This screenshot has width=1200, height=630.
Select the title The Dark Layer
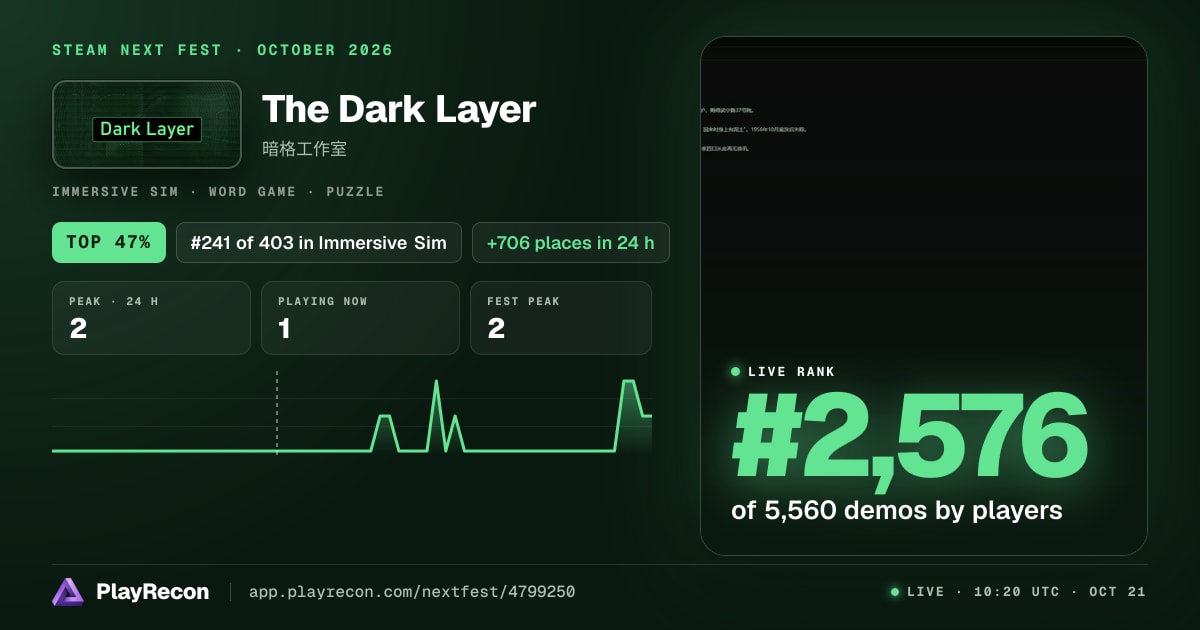tap(399, 109)
